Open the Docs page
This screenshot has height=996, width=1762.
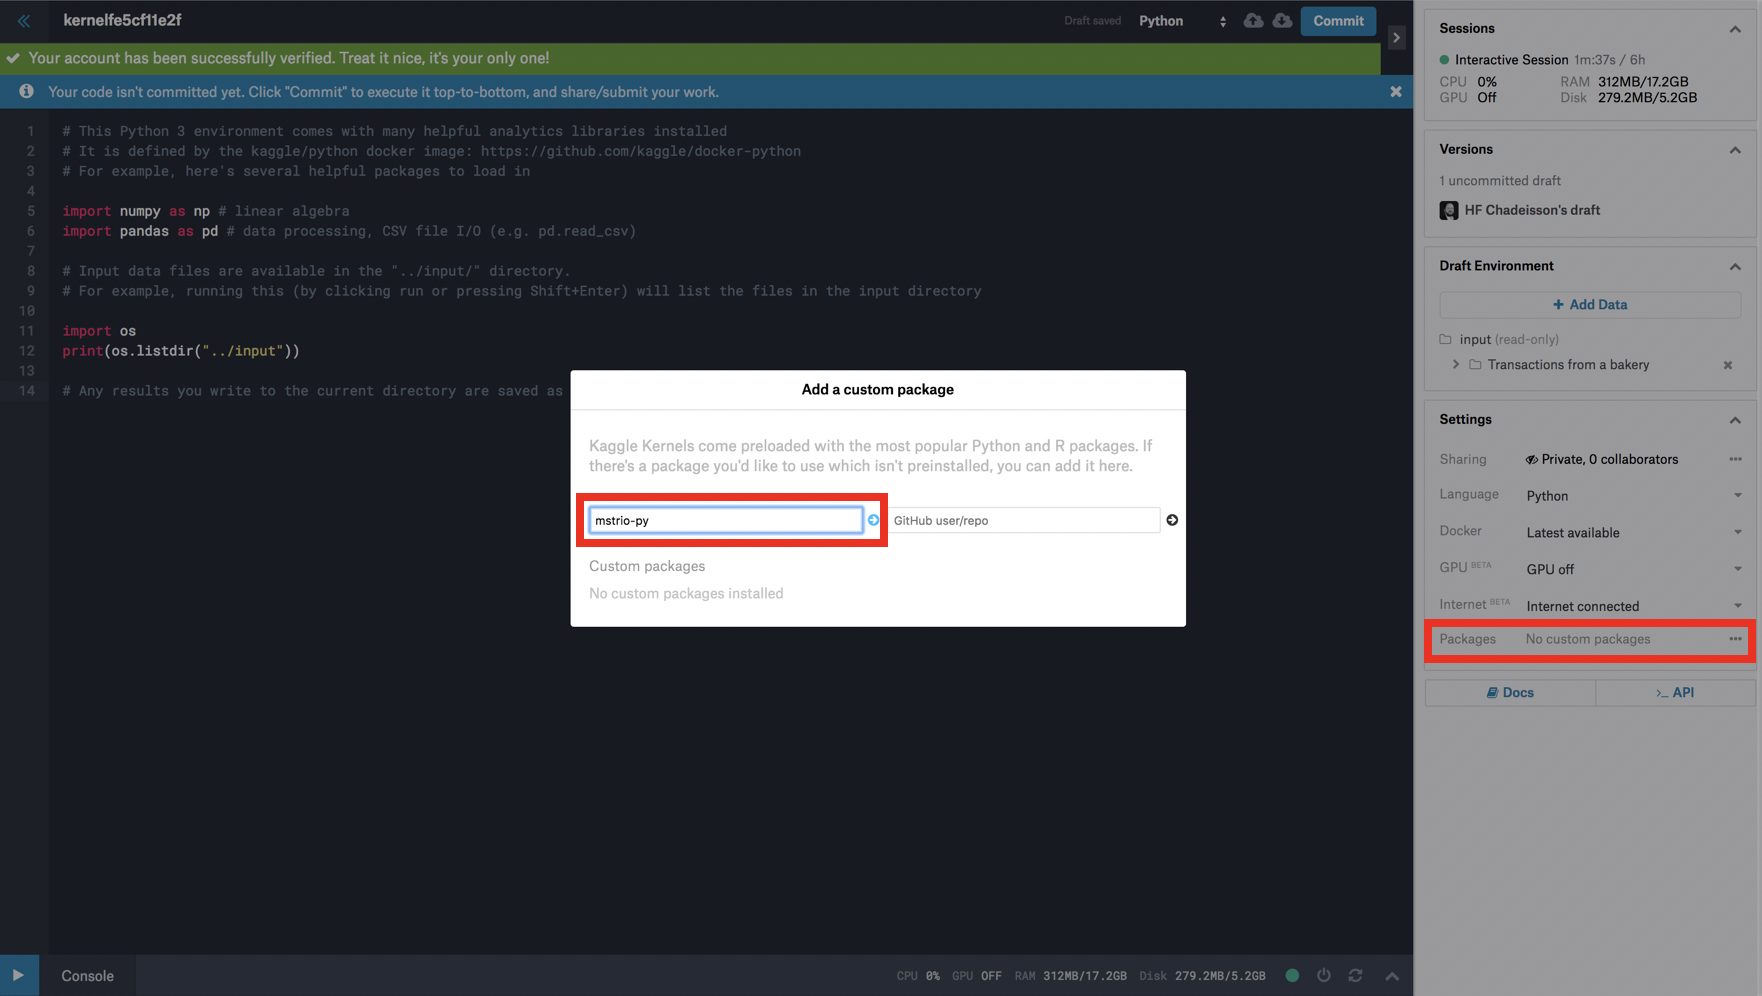tap(1510, 692)
